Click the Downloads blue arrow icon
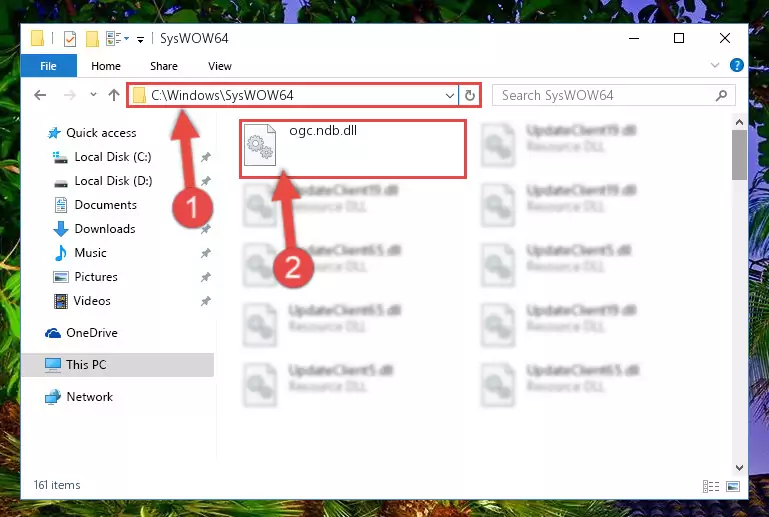This screenshot has height=517, width=769. 60,229
